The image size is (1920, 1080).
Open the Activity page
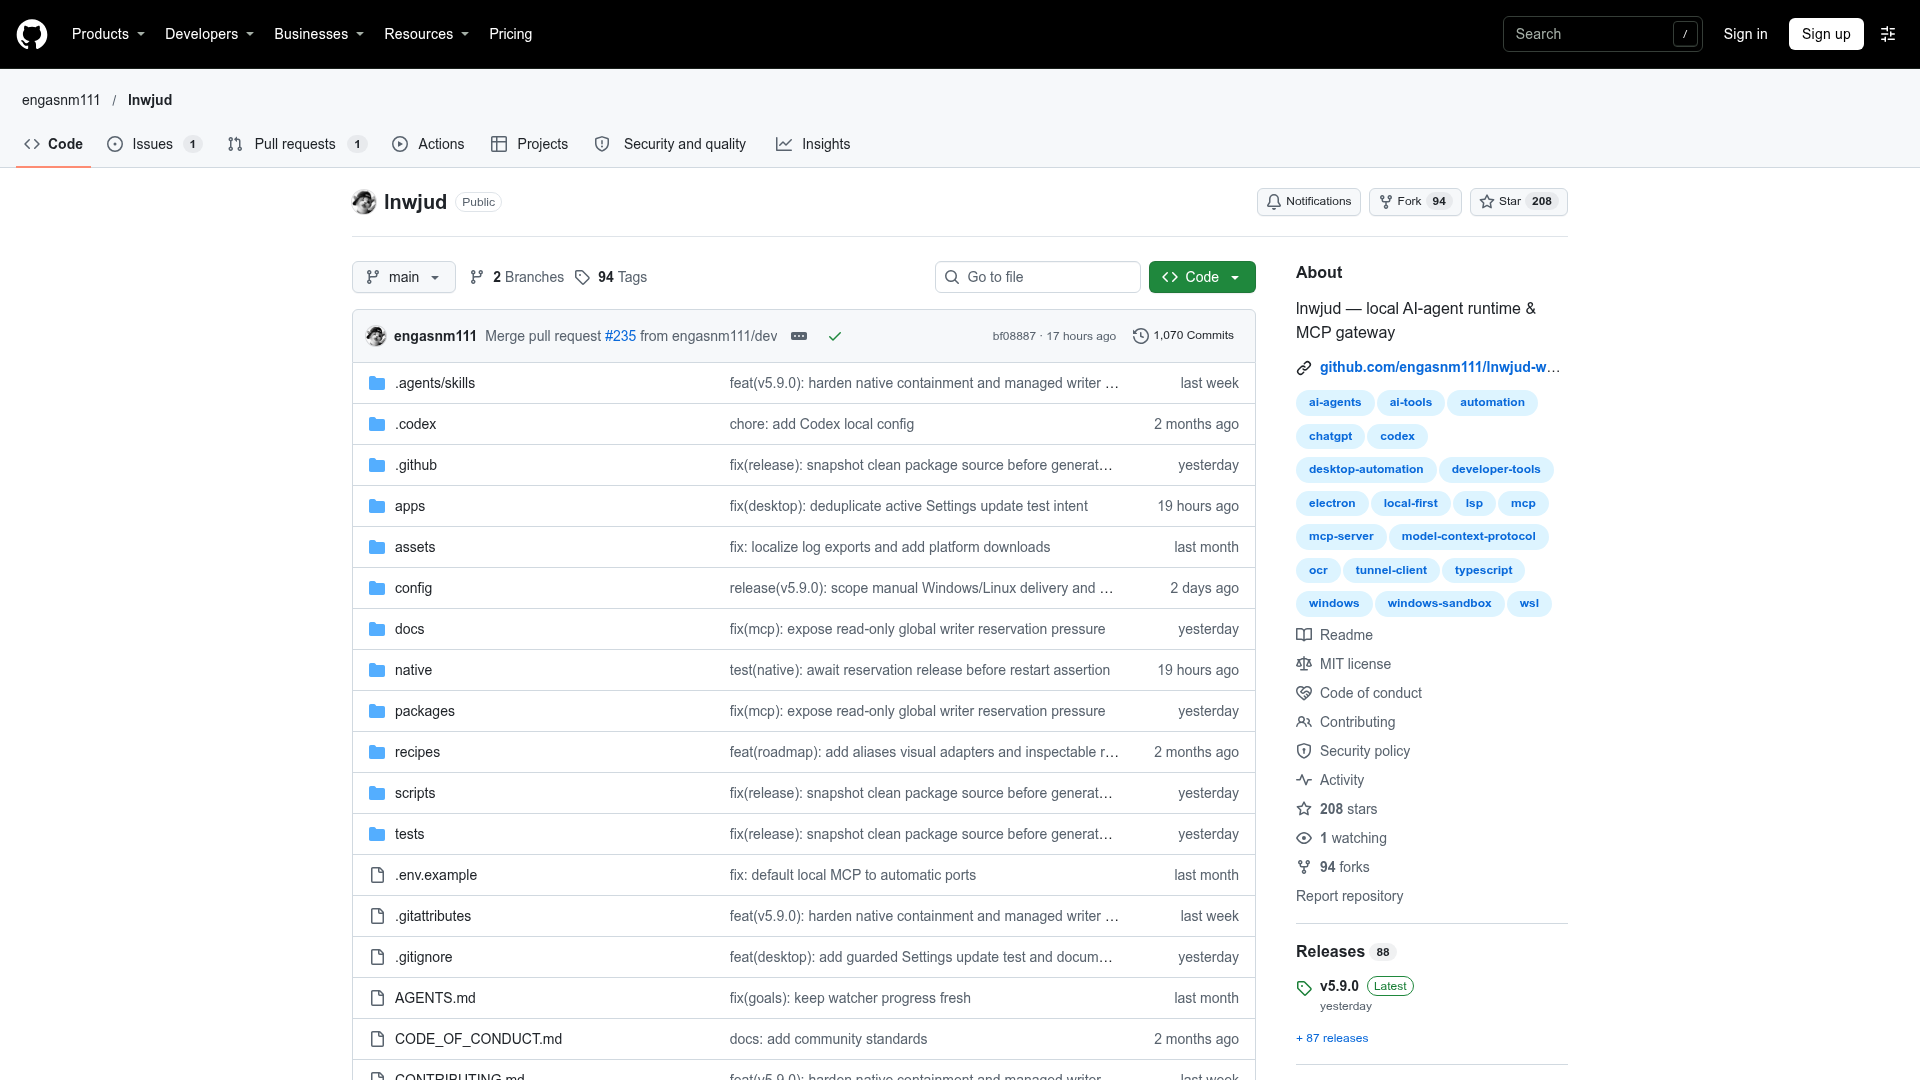[1342, 780]
